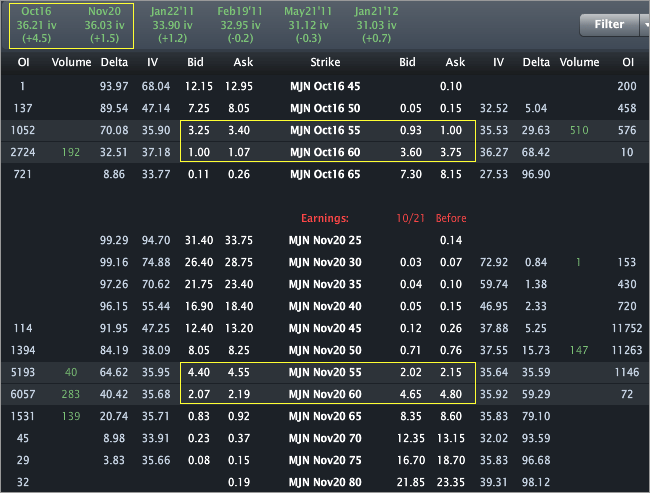Select the Jan22'11 expiration tab
Screen dimensions: 650x493
172,25
